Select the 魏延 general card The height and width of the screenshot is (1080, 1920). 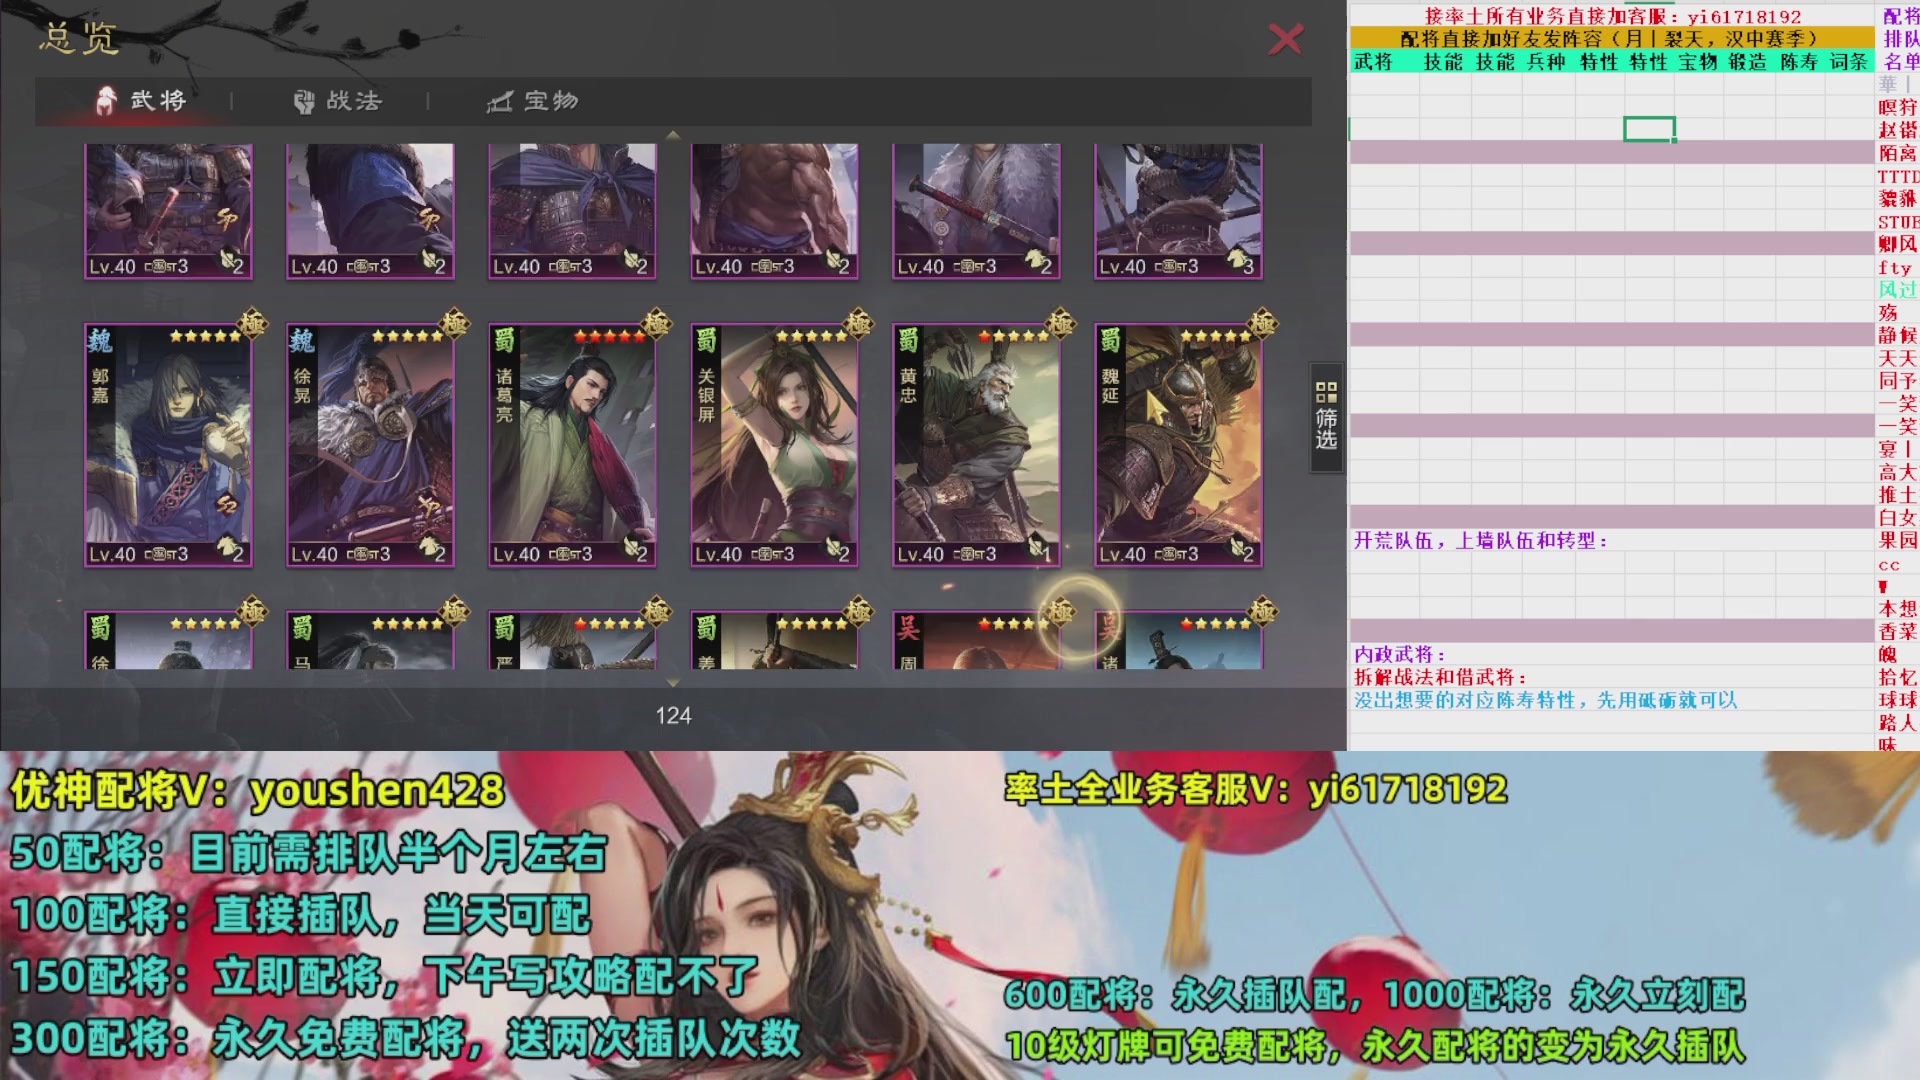pyautogui.click(x=1178, y=446)
